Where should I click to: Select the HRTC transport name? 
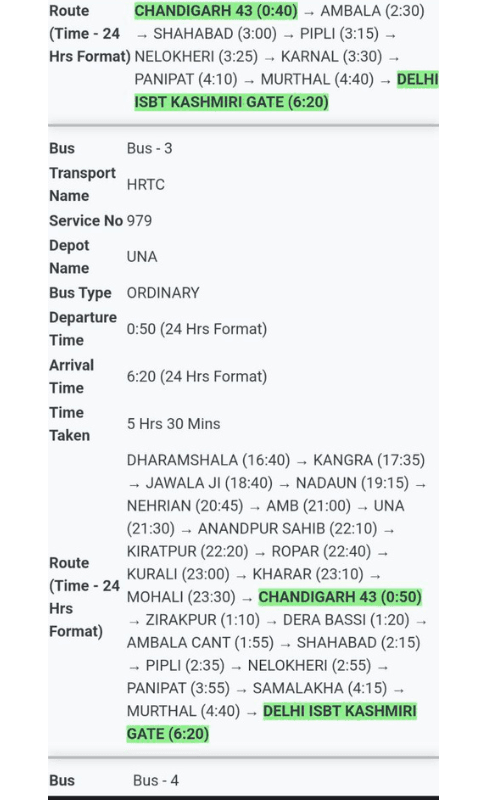coord(146,184)
